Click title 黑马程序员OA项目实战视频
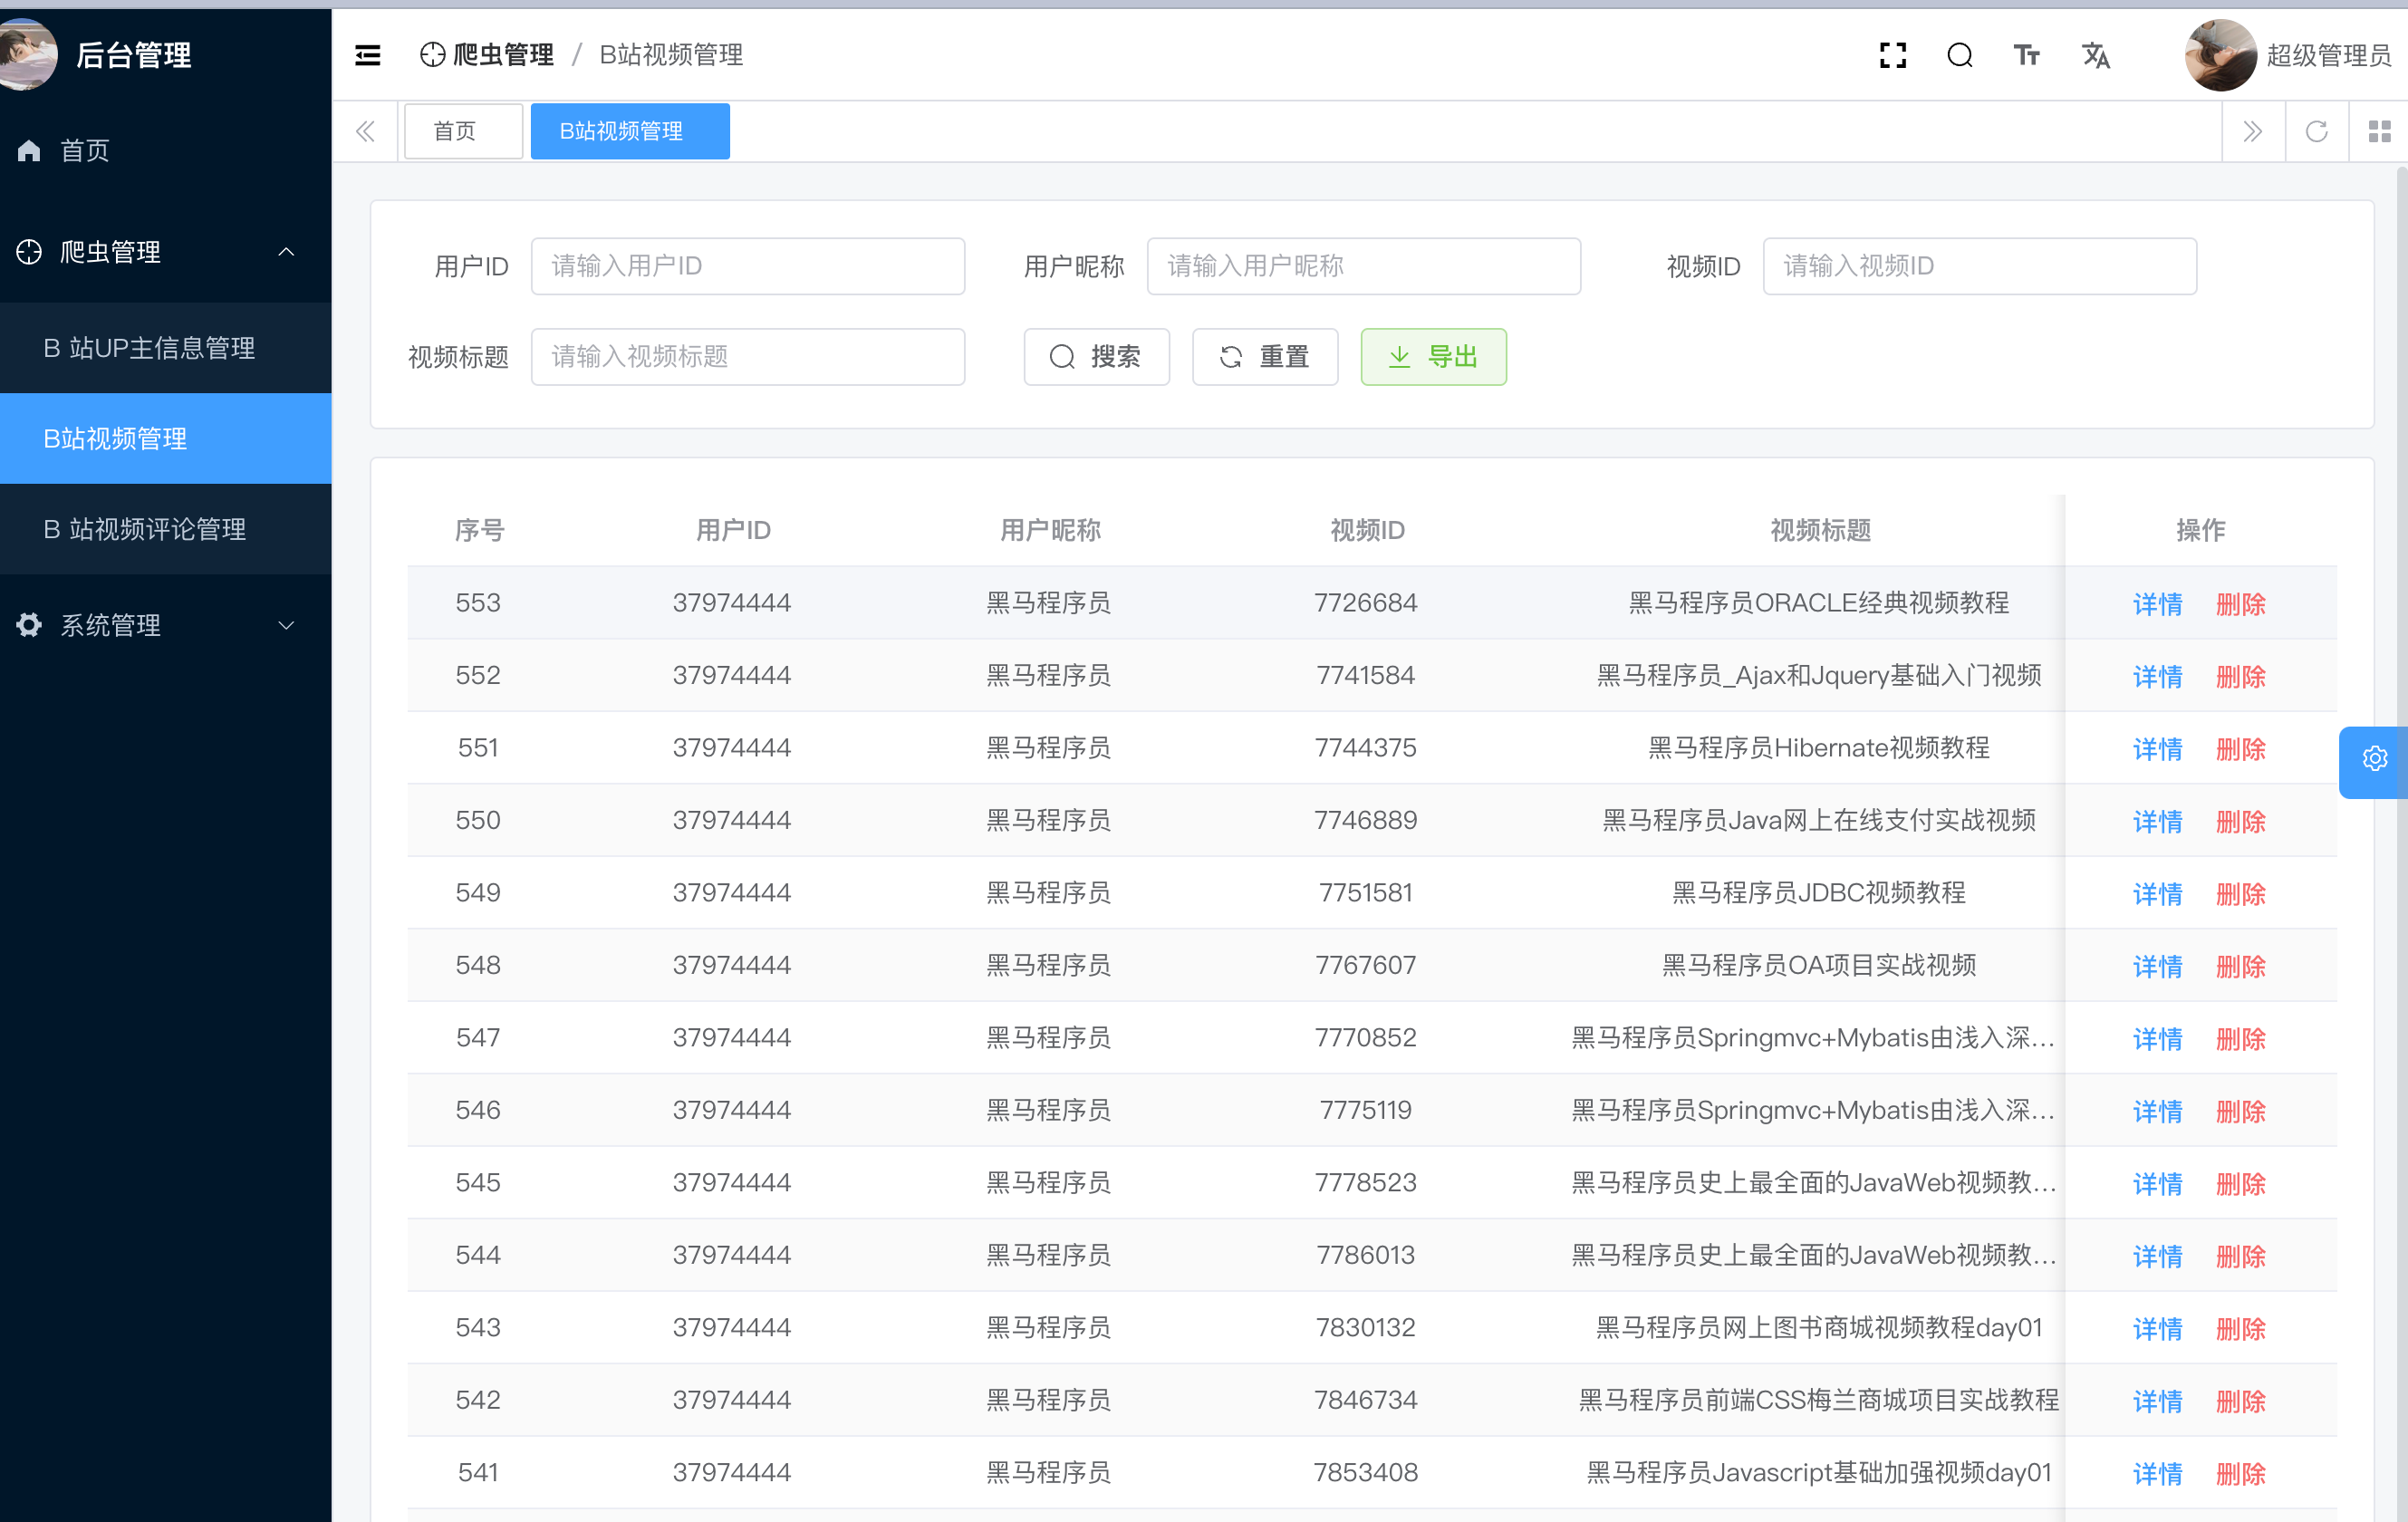The image size is (2408, 1522). click(1818, 965)
